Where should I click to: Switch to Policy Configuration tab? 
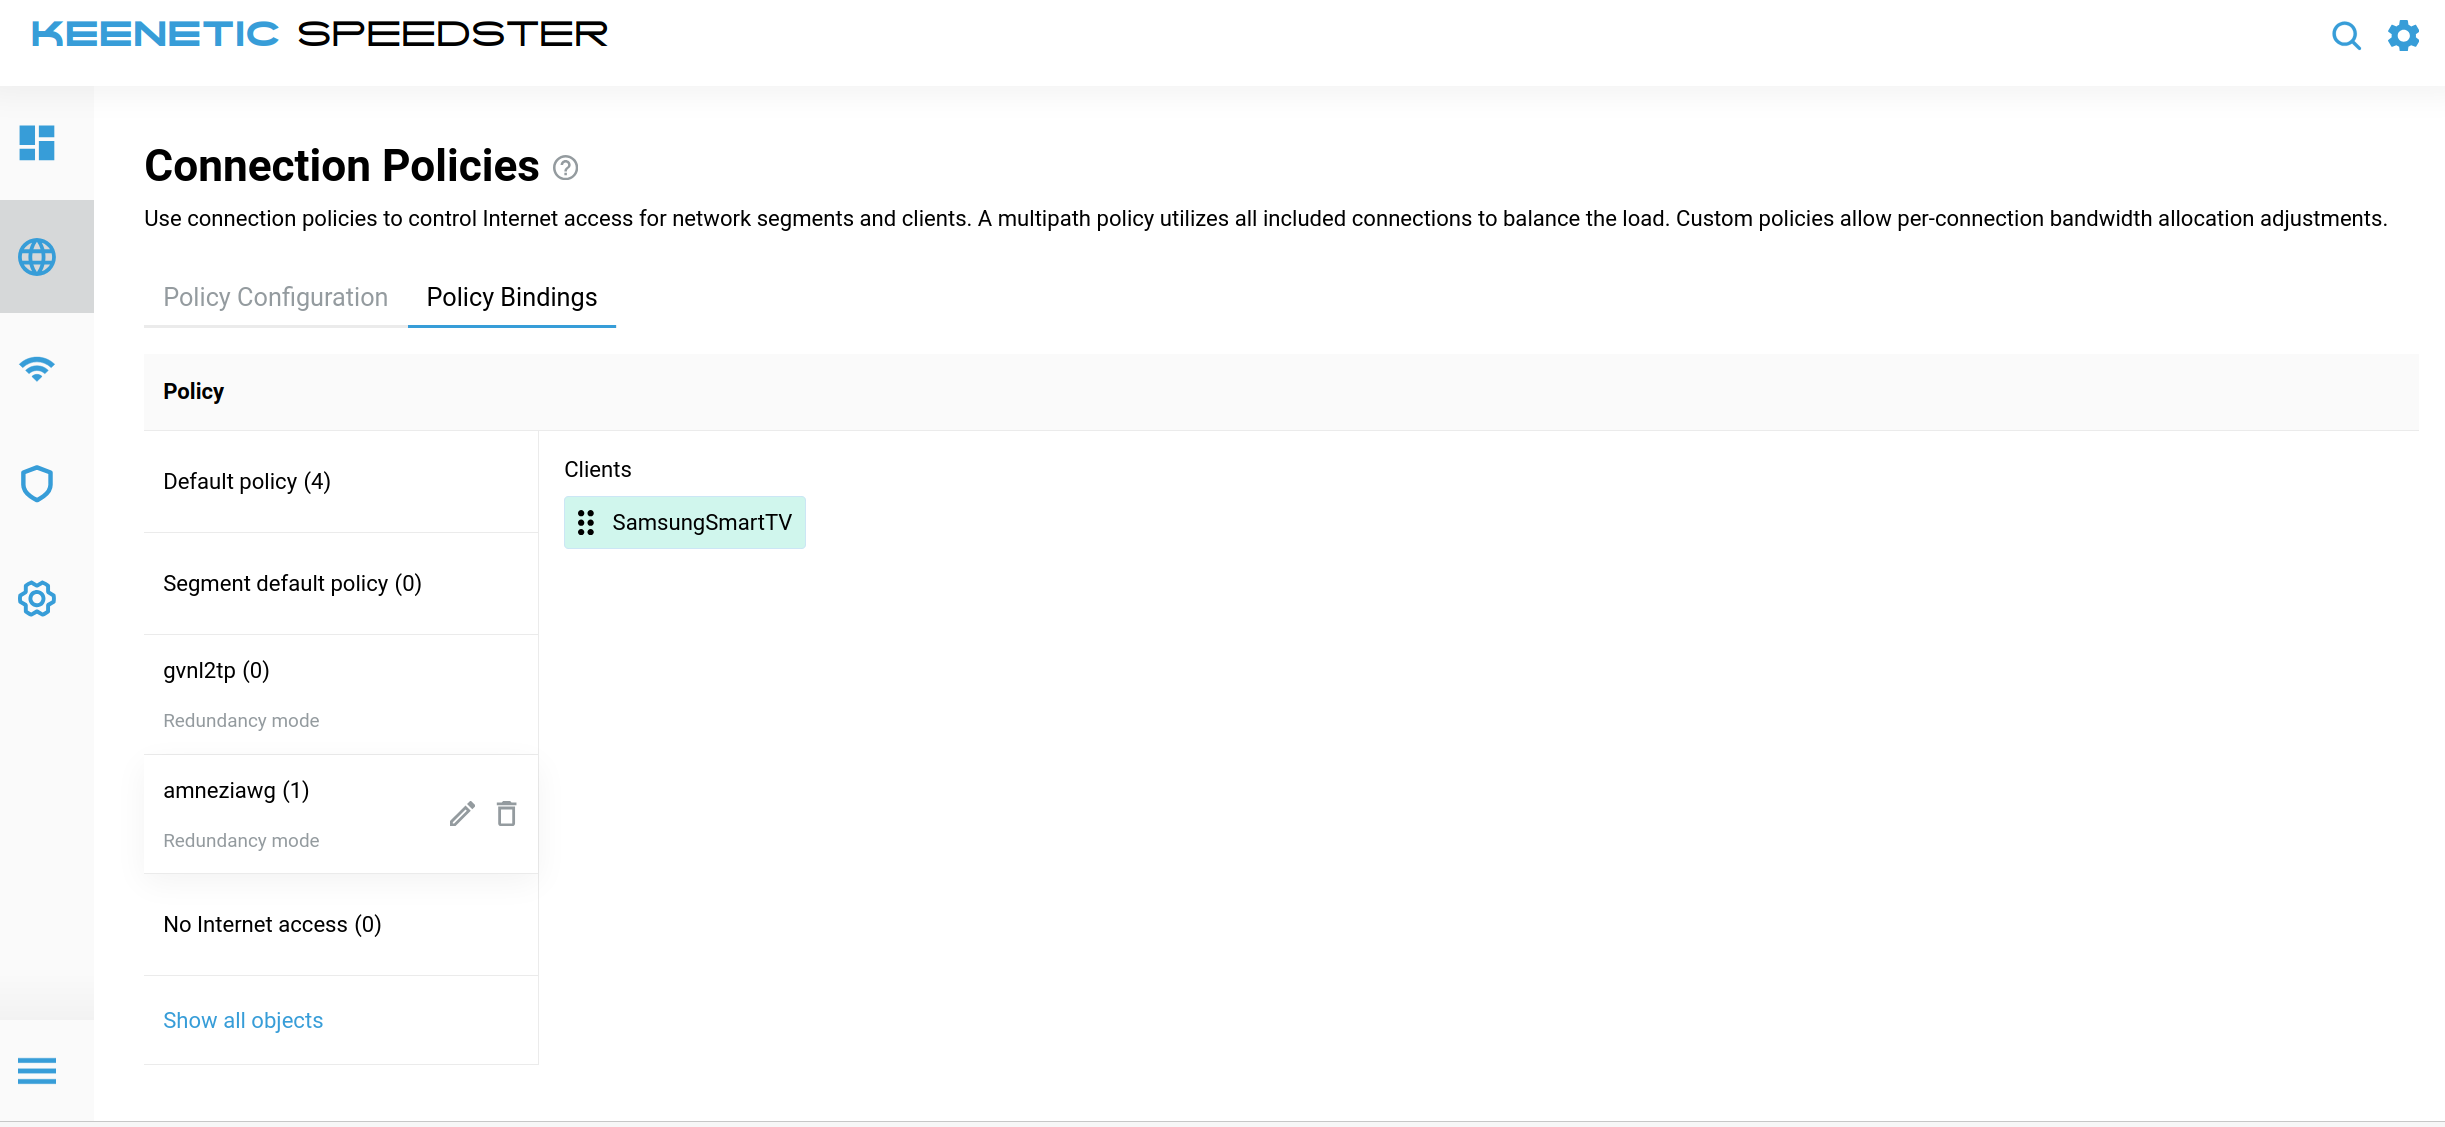pyautogui.click(x=275, y=297)
